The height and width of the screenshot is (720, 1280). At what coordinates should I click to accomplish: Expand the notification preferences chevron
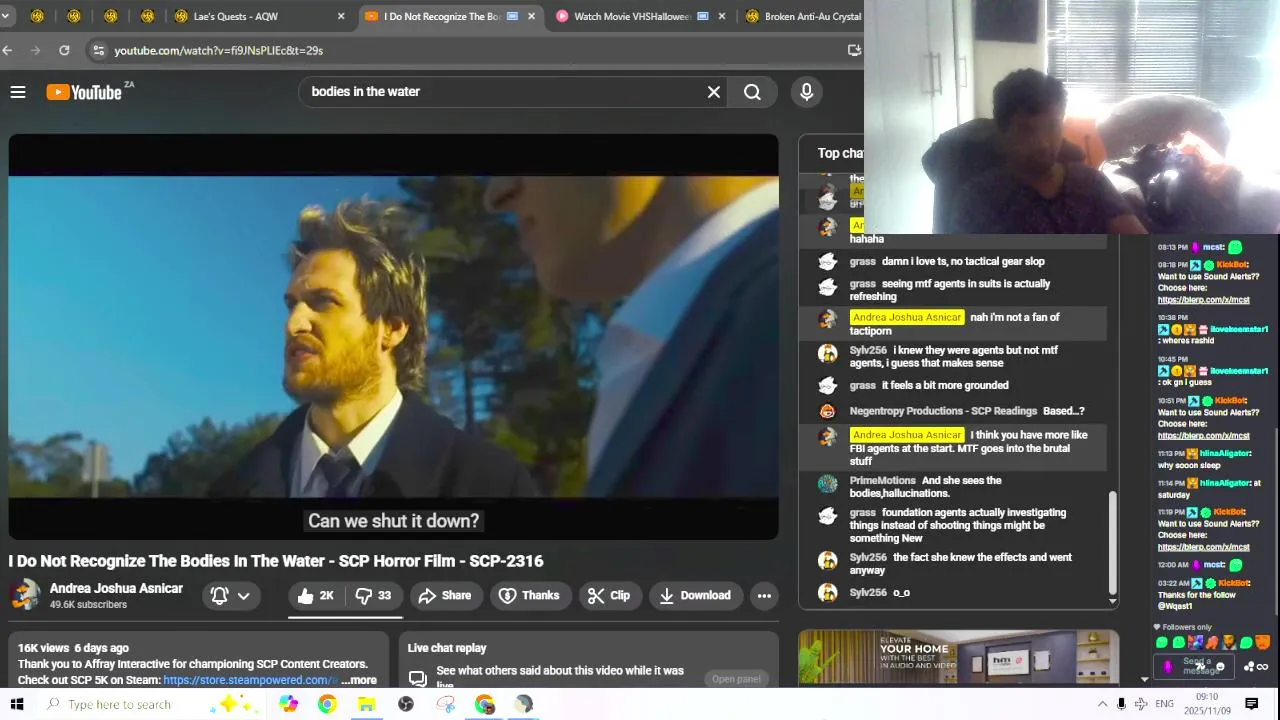pos(243,595)
